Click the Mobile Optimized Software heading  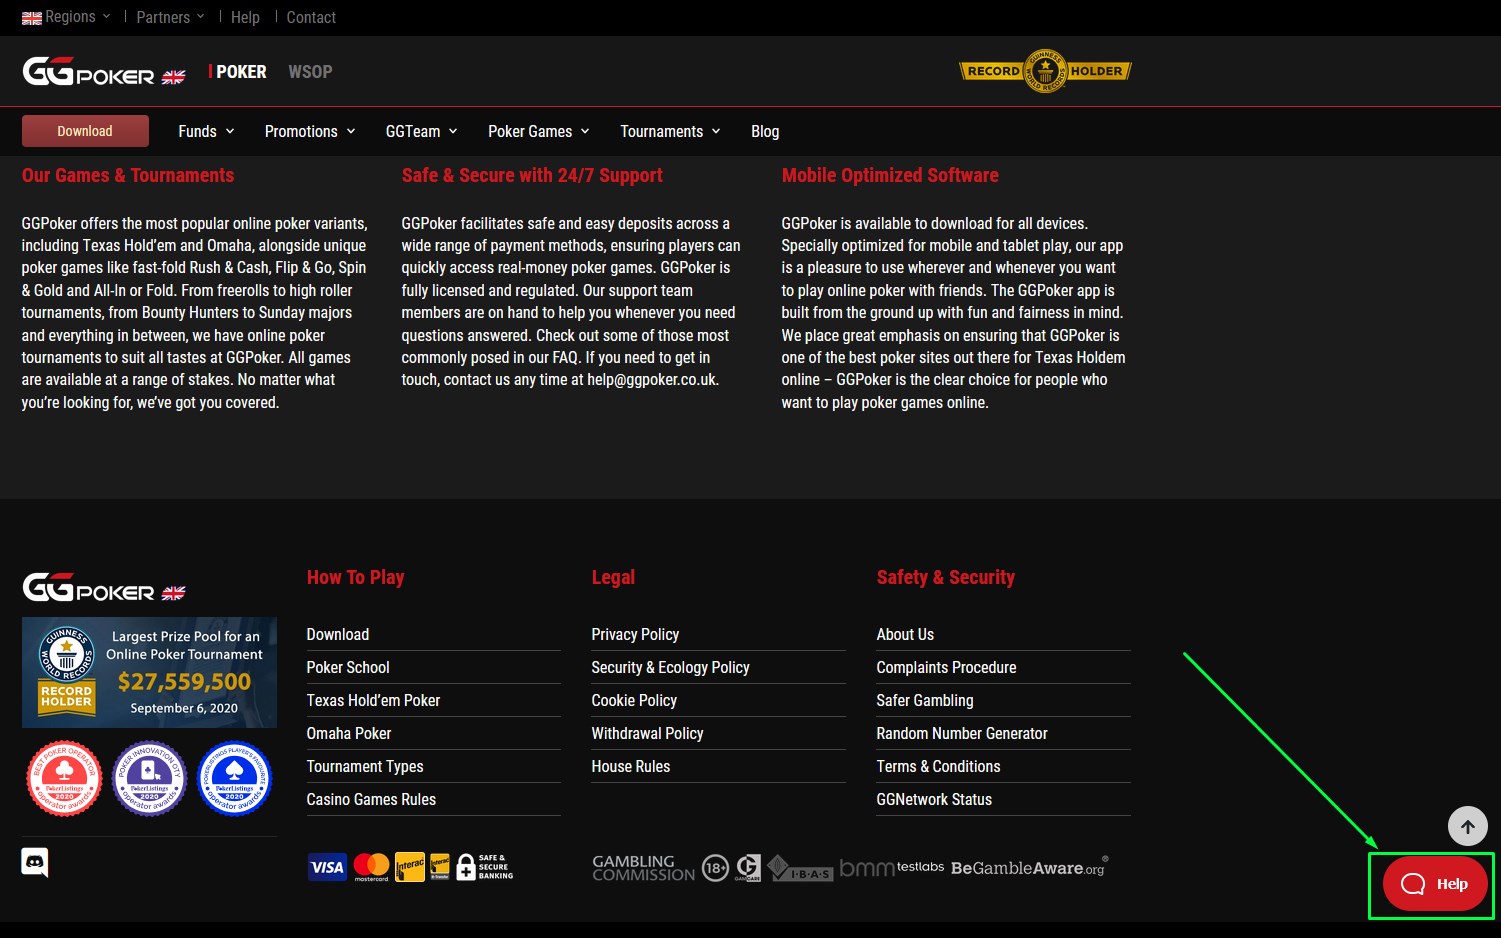[x=890, y=175]
